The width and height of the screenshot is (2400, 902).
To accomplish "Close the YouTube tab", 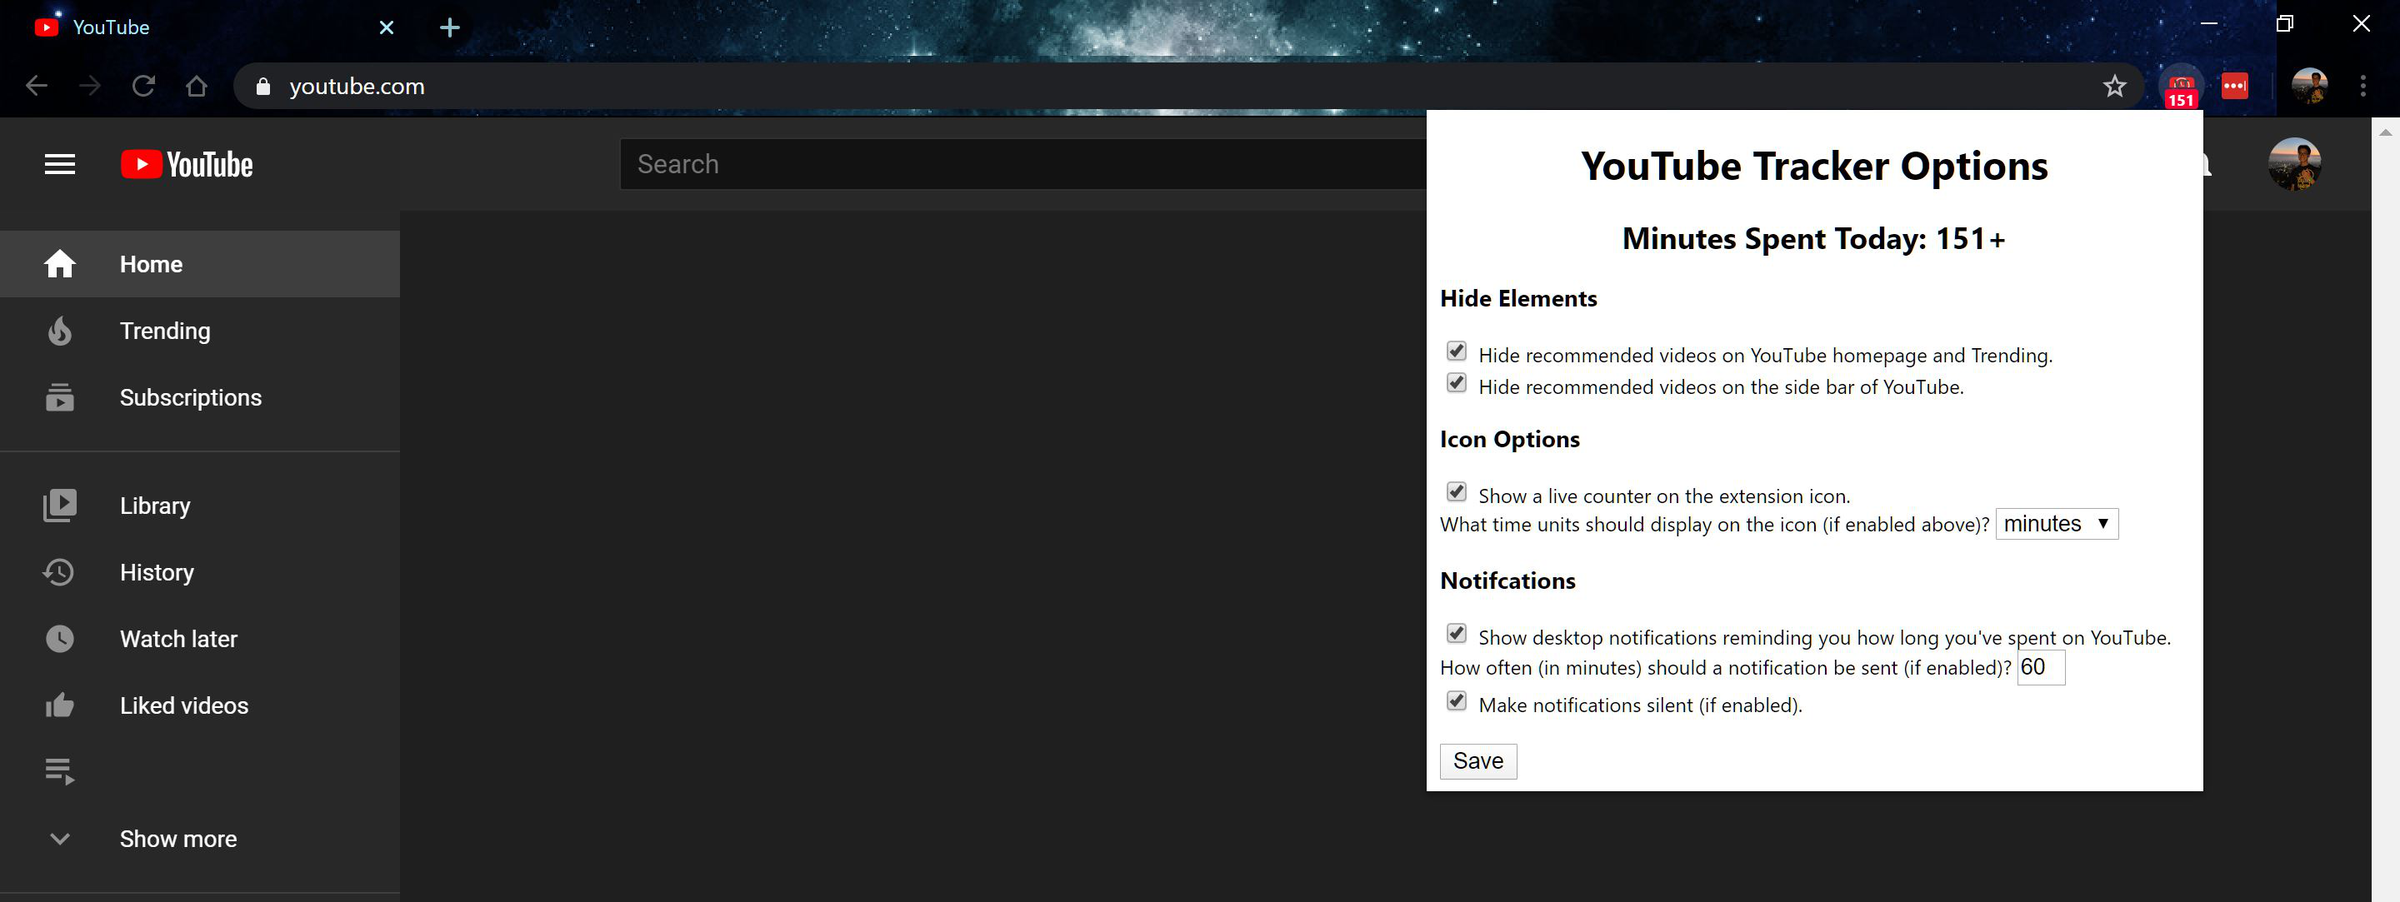I will [387, 27].
